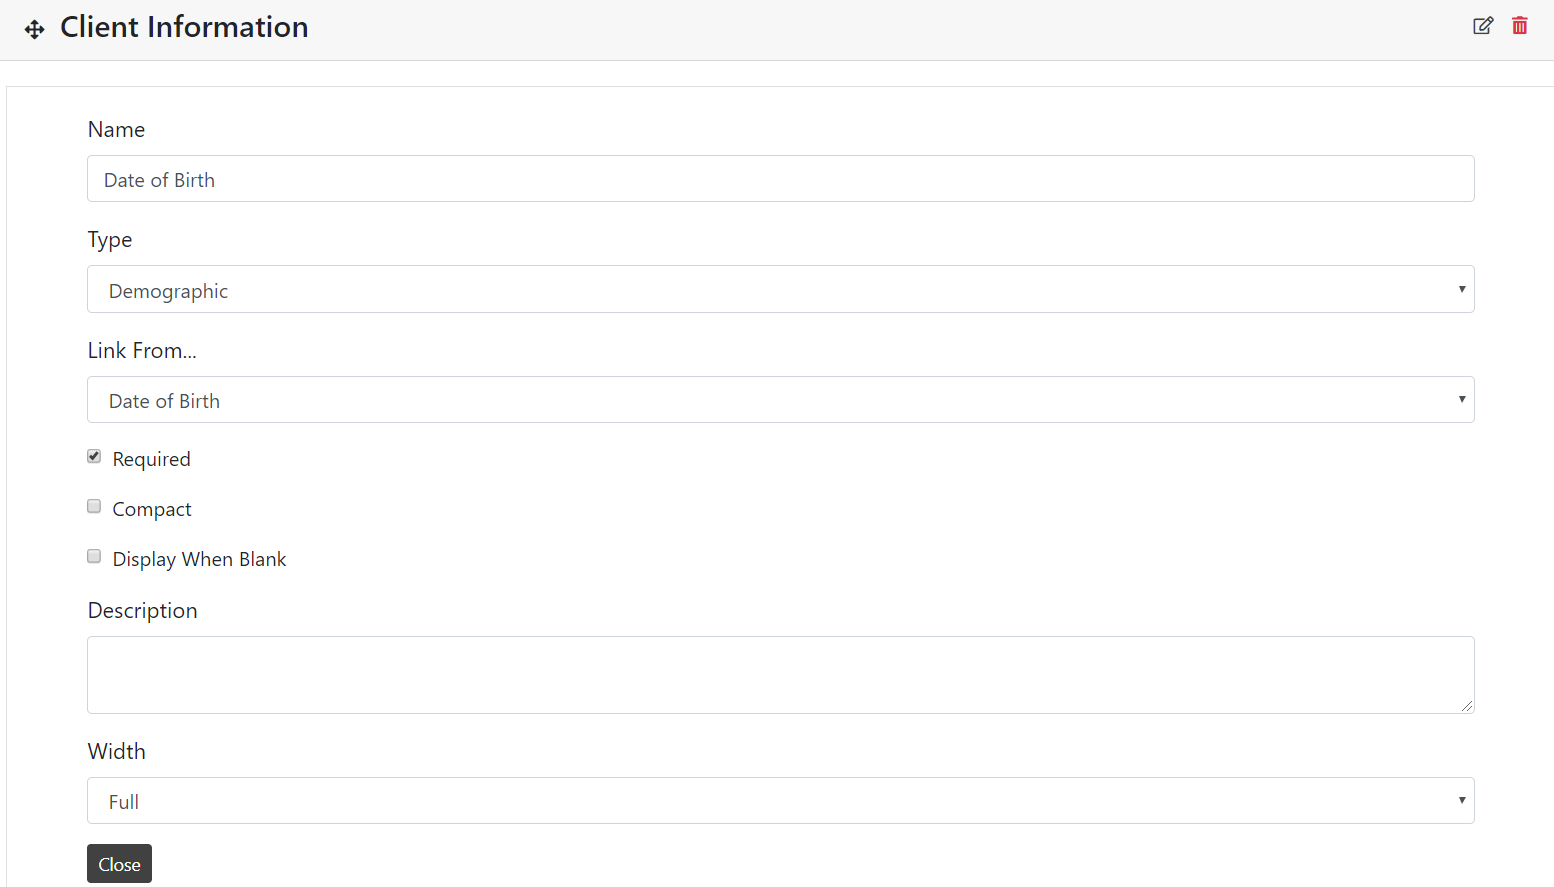Screen dimensions: 1554x887
Task: Click the red trash delete icon
Action: [1520, 26]
